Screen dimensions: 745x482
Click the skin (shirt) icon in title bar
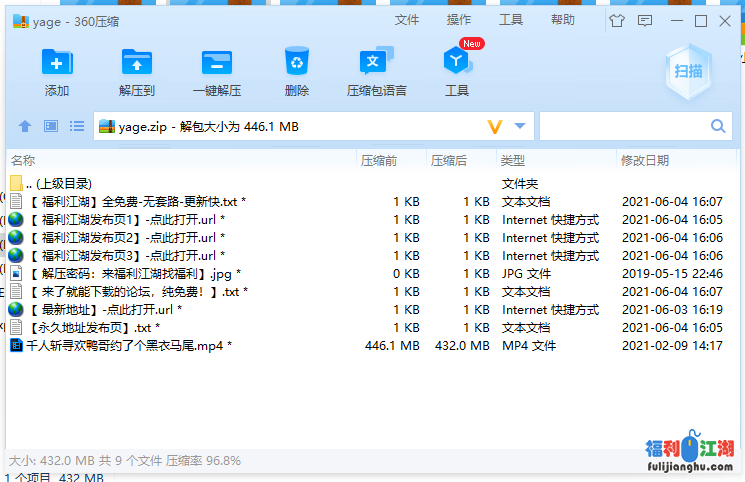(x=616, y=20)
